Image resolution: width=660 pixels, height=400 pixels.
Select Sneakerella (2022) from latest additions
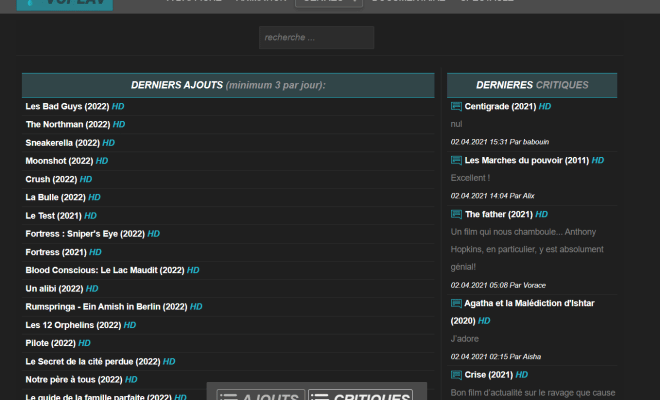[63, 143]
